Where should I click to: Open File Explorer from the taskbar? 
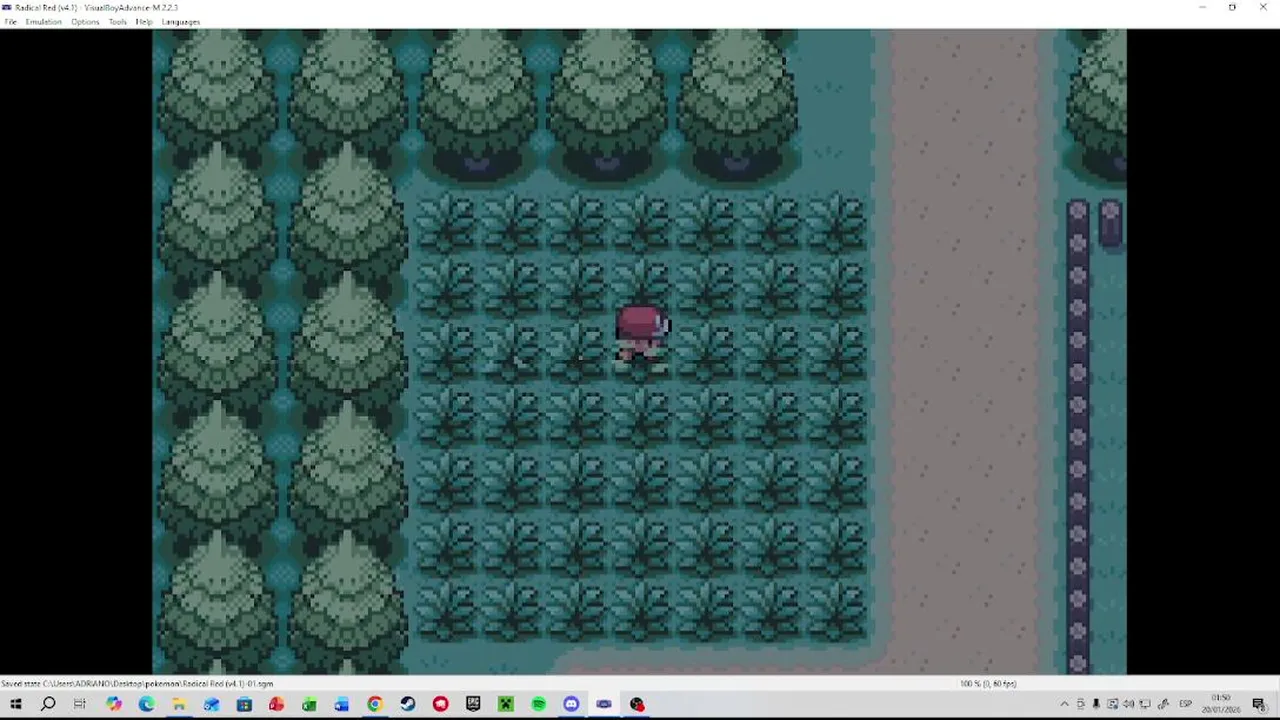click(x=178, y=705)
